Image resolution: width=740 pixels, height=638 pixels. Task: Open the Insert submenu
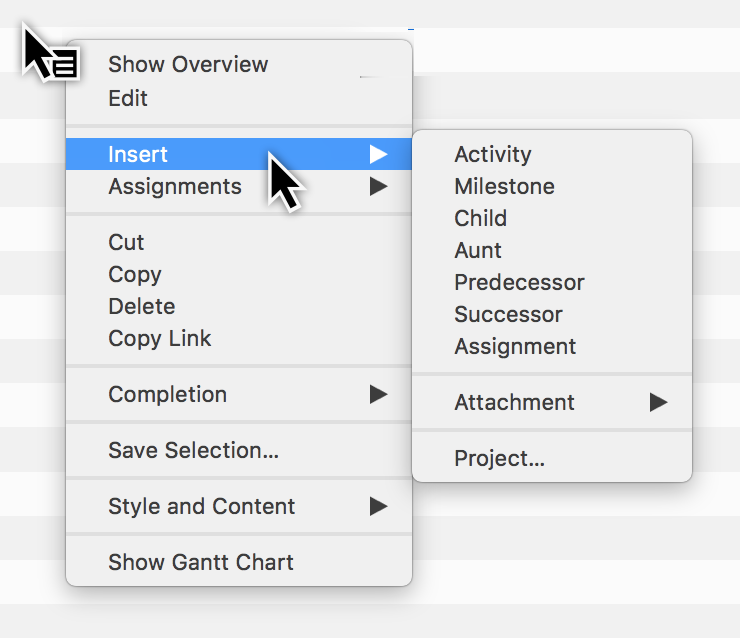[138, 155]
